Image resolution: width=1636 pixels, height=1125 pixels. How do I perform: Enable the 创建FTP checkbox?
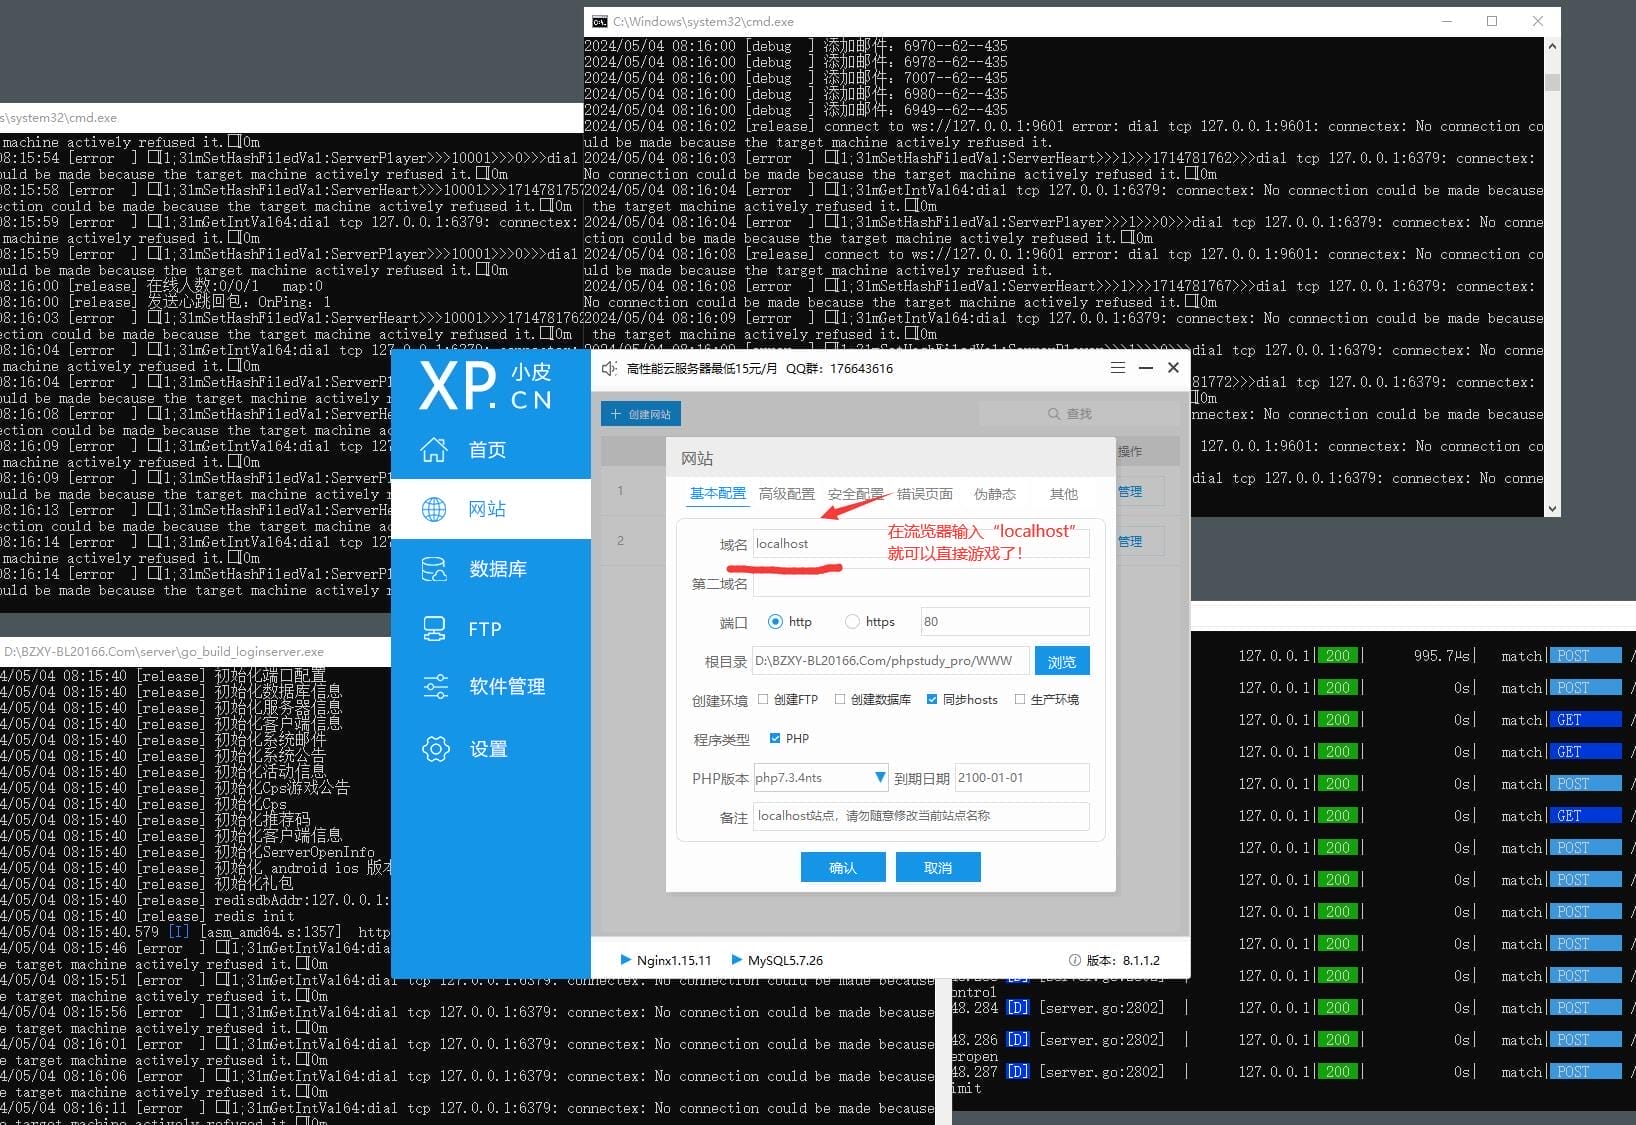coord(763,700)
